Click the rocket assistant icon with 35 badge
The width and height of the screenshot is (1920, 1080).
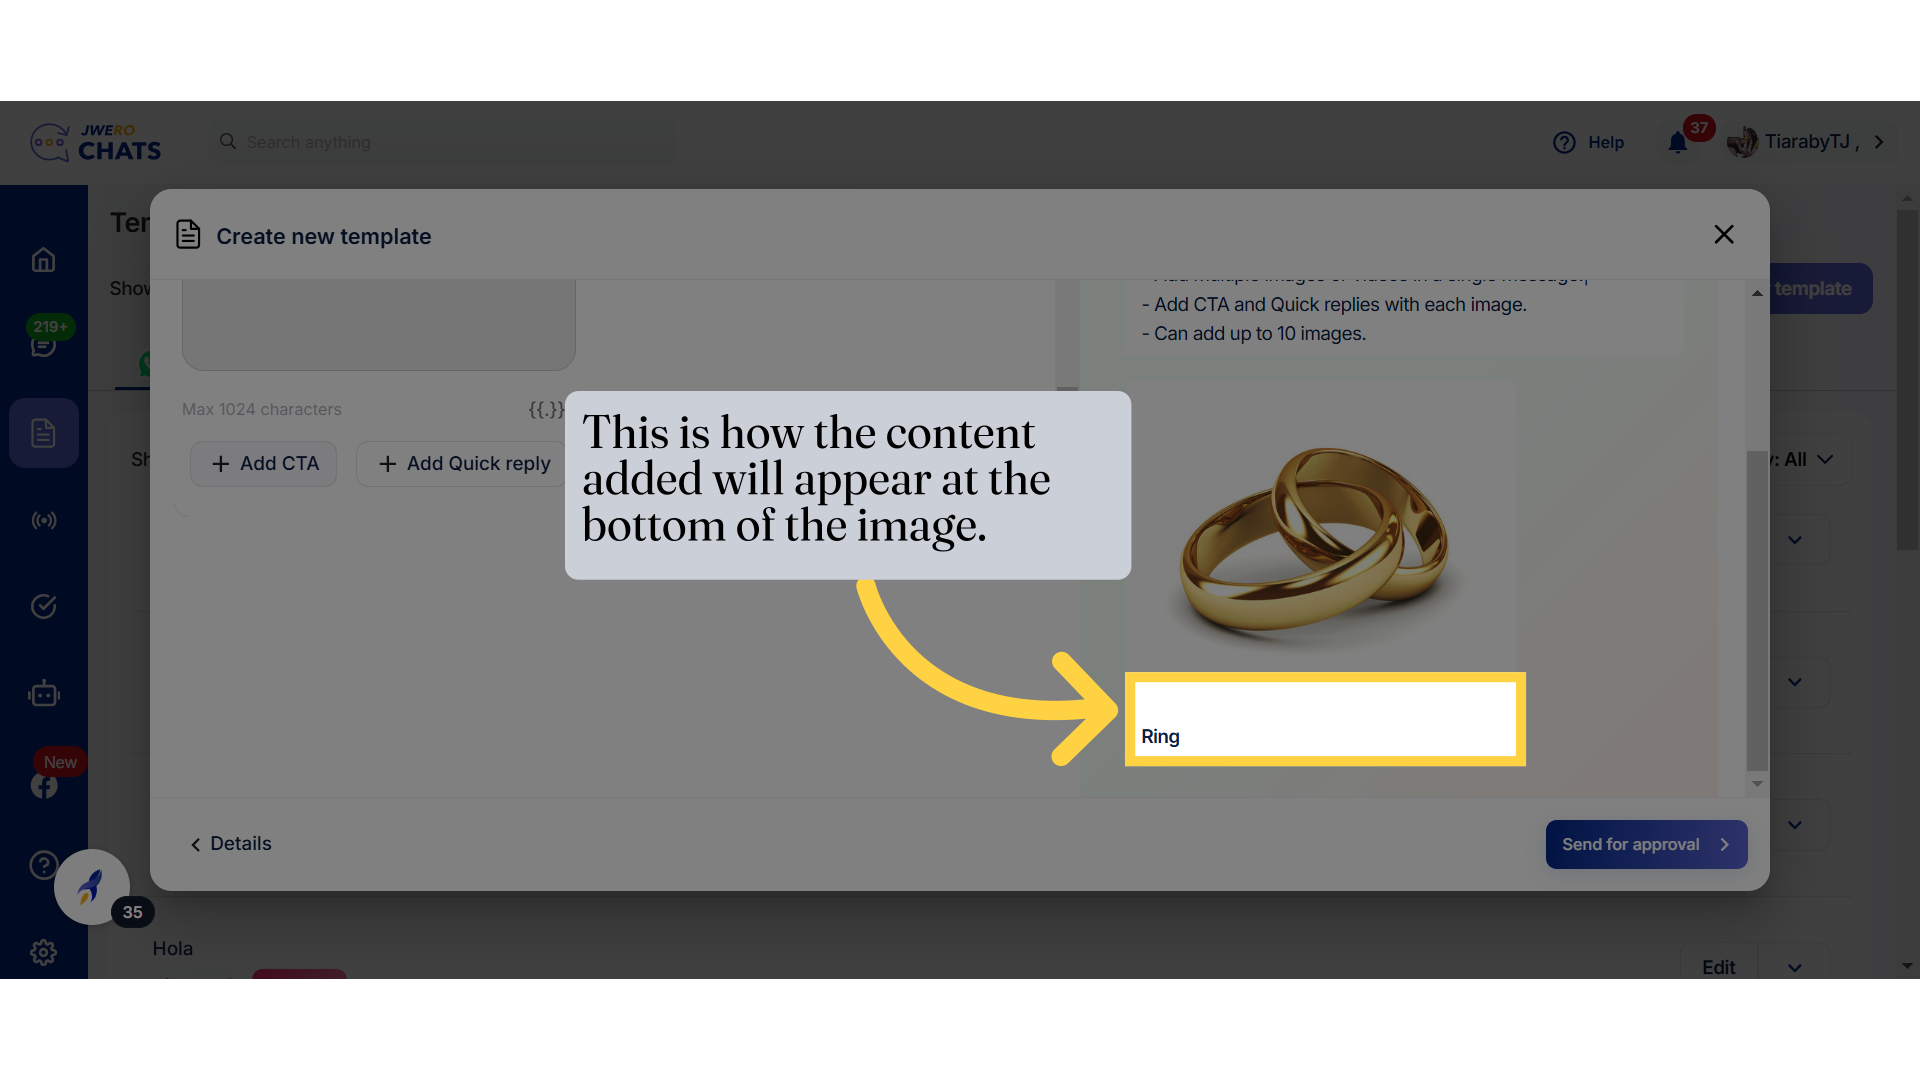point(91,887)
